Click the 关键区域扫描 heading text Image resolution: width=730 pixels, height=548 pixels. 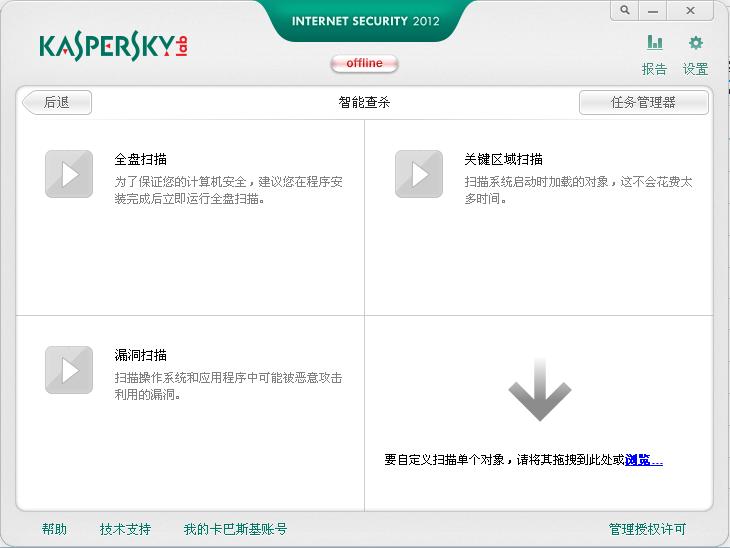503,159
